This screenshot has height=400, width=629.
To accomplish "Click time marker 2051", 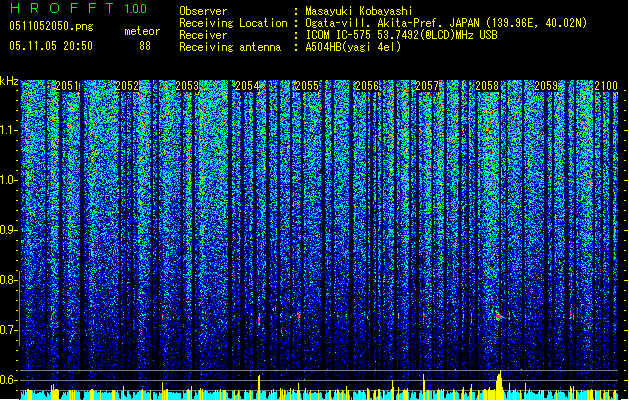I will click(67, 86).
